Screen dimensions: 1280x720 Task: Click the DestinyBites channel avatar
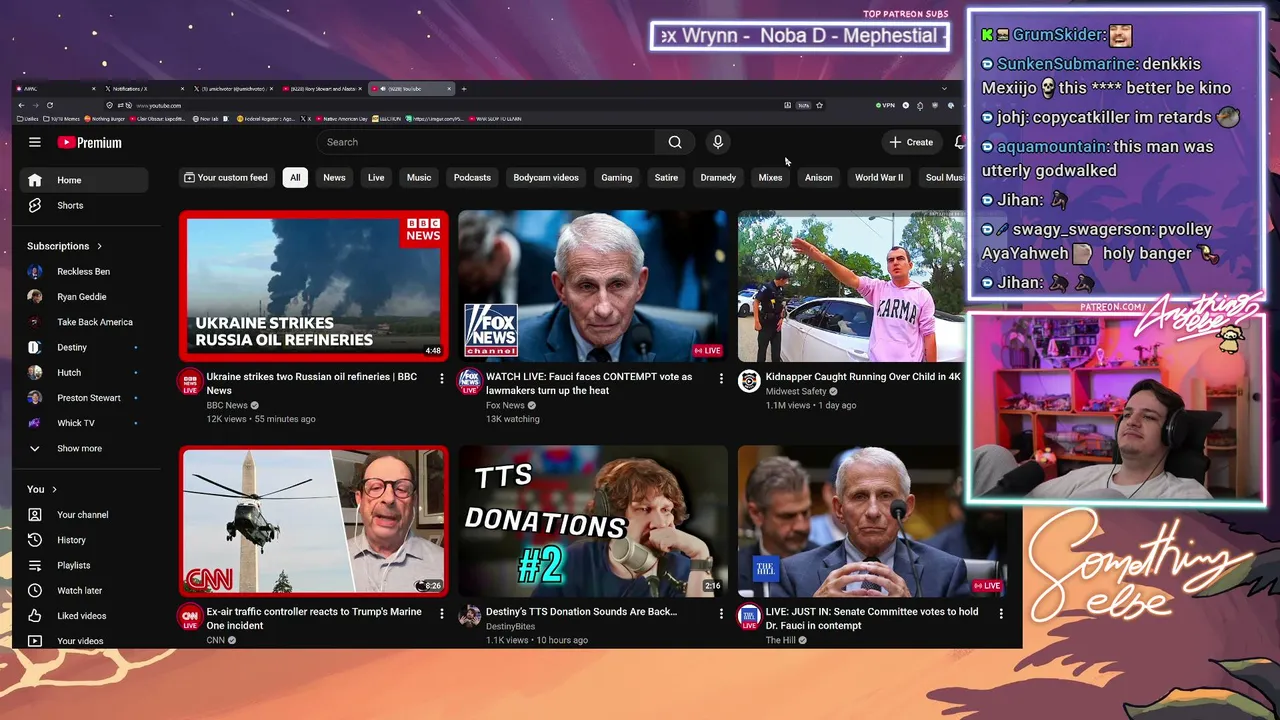(x=469, y=616)
